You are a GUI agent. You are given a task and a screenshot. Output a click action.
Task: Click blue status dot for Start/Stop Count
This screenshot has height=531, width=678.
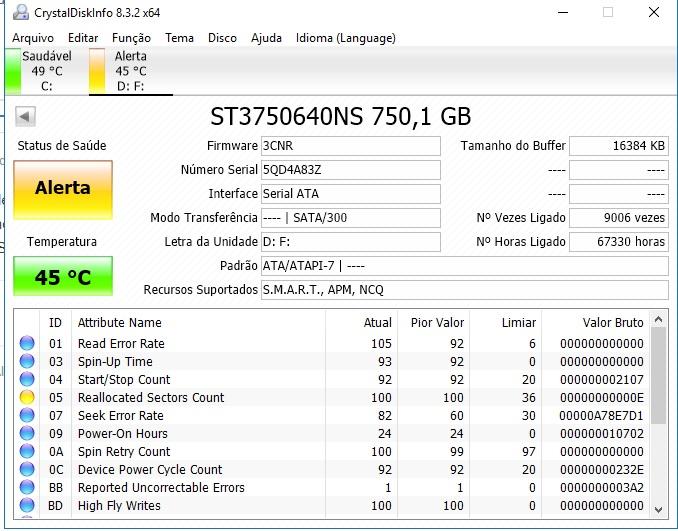[x=27, y=379]
